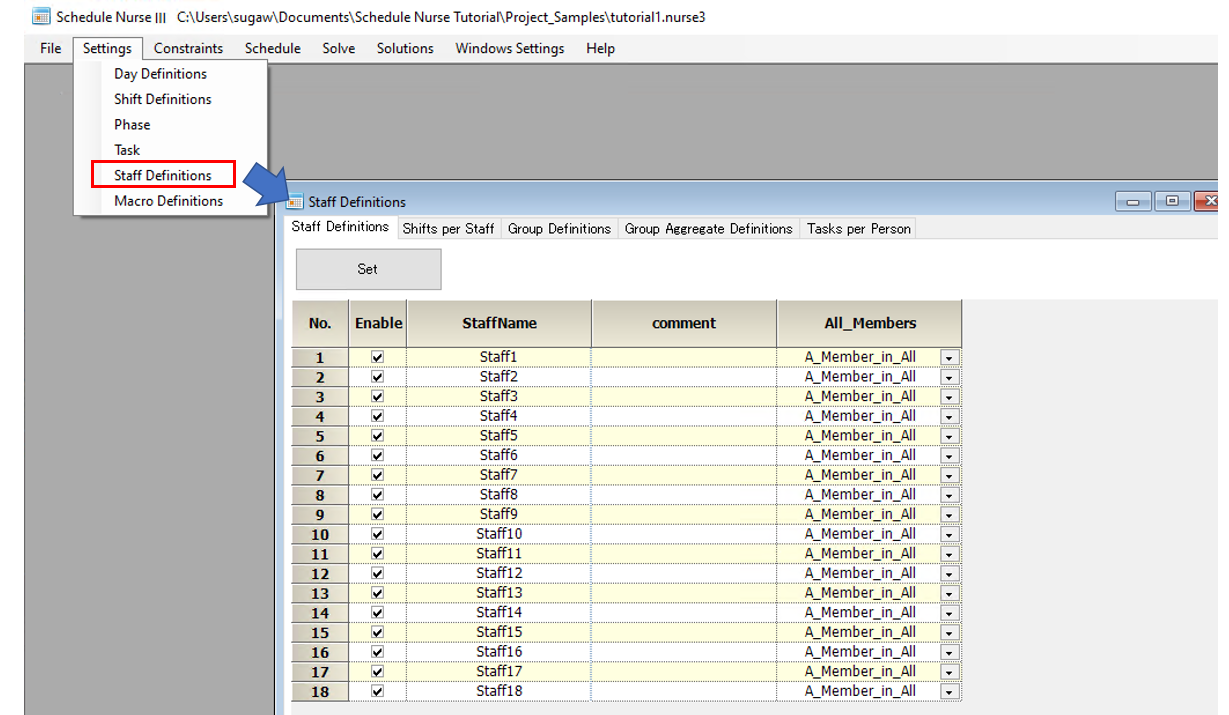Image resolution: width=1229 pixels, height=715 pixels.
Task: Expand All_Members dropdown for Staff12
Action: (949, 574)
